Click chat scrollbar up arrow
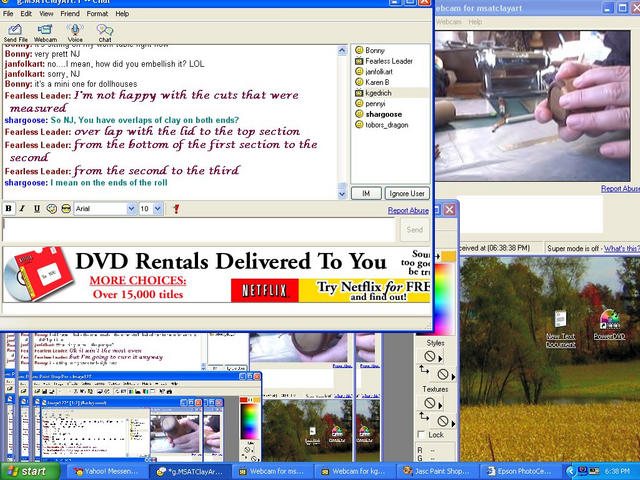 click(x=342, y=51)
